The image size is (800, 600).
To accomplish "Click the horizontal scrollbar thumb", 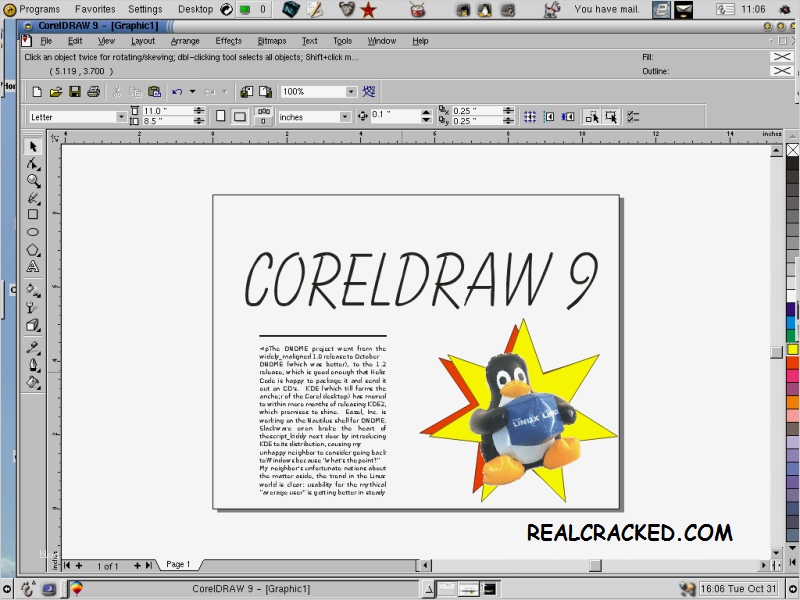I will (595, 565).
